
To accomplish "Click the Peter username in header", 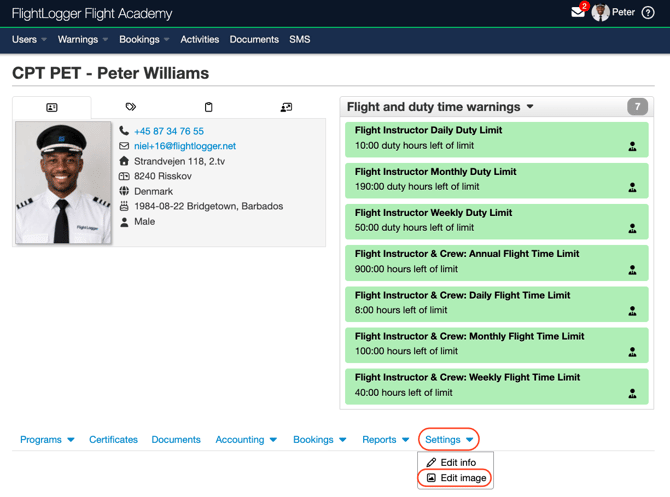I will pyautogui.click(x=623, y=12).
